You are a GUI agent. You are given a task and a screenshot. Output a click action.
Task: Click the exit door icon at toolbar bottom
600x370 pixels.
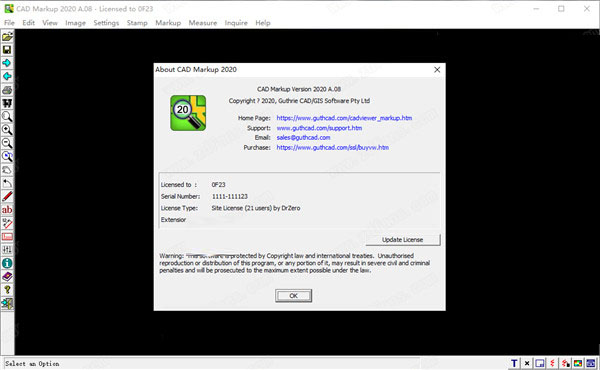tap(7, 303)
